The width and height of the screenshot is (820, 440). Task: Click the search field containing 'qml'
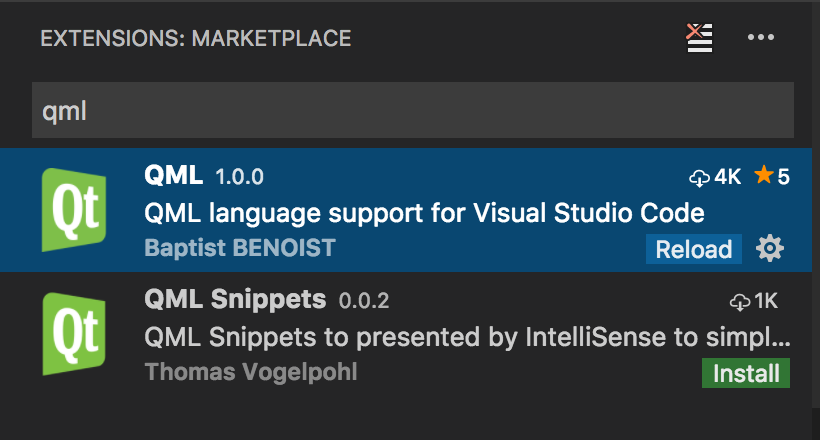tap(413, 110)
